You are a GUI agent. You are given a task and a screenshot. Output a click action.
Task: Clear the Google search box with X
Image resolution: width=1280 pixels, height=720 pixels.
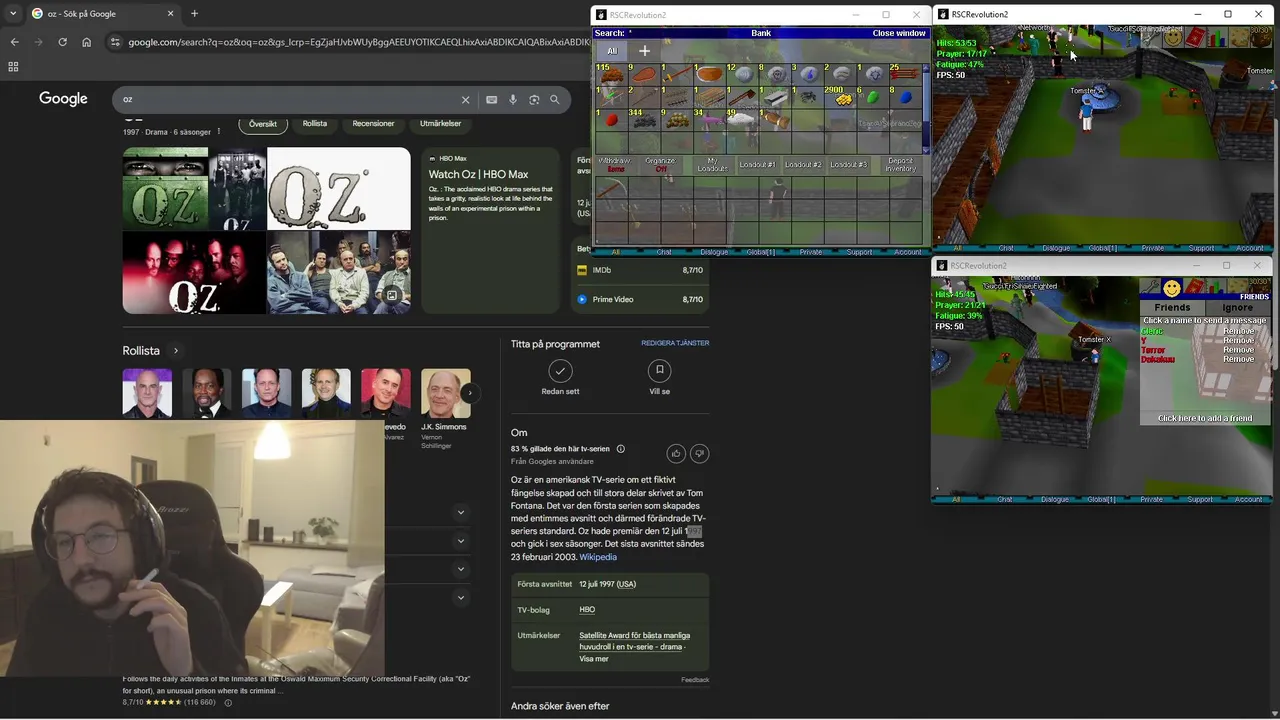(465, 100)
